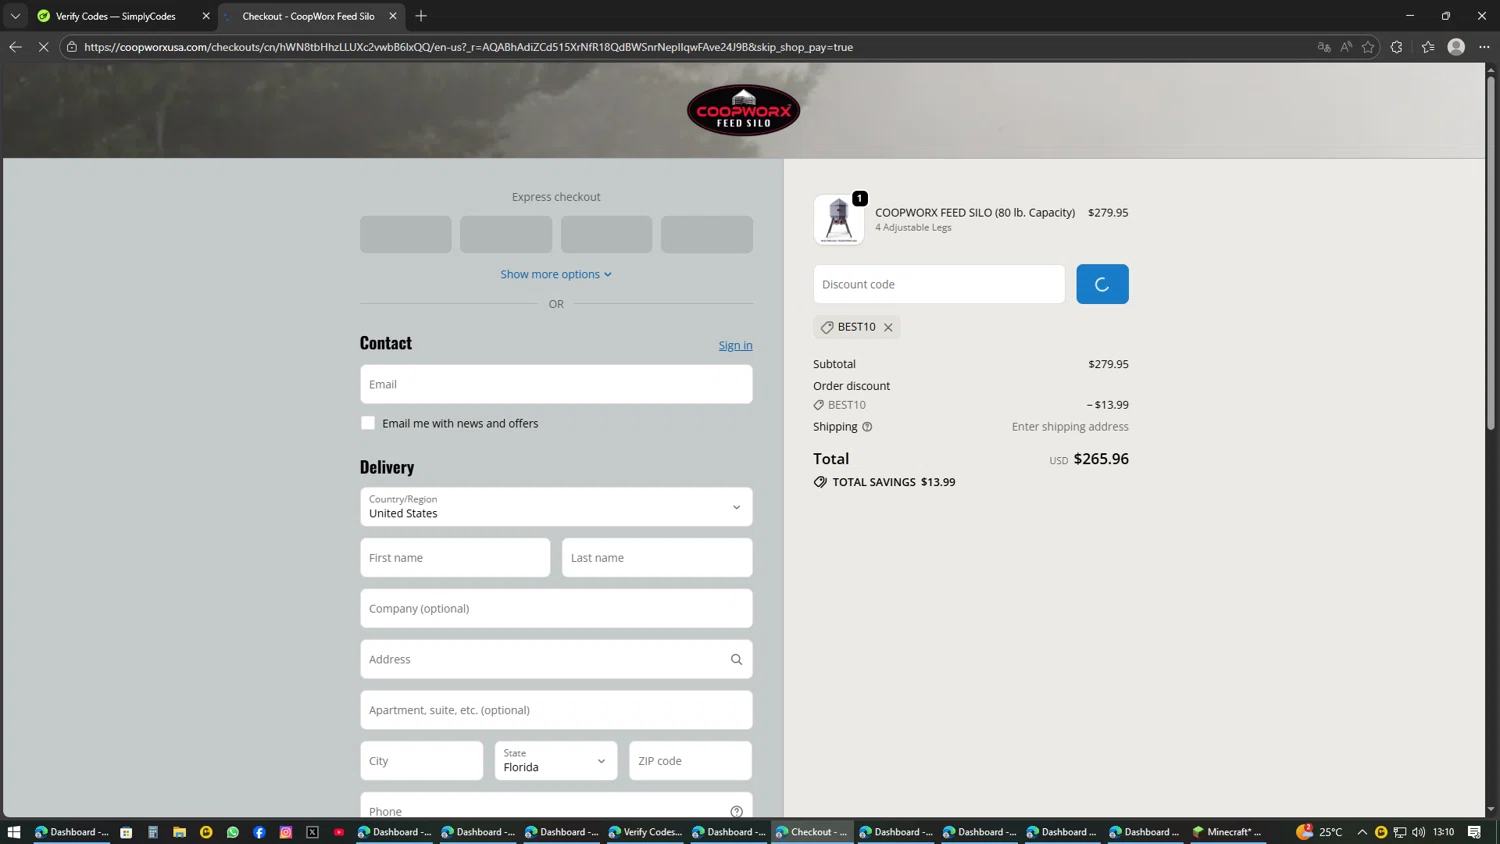Focus the Last name field
This screenshot has height=844, width=1500.
point(657,558)
